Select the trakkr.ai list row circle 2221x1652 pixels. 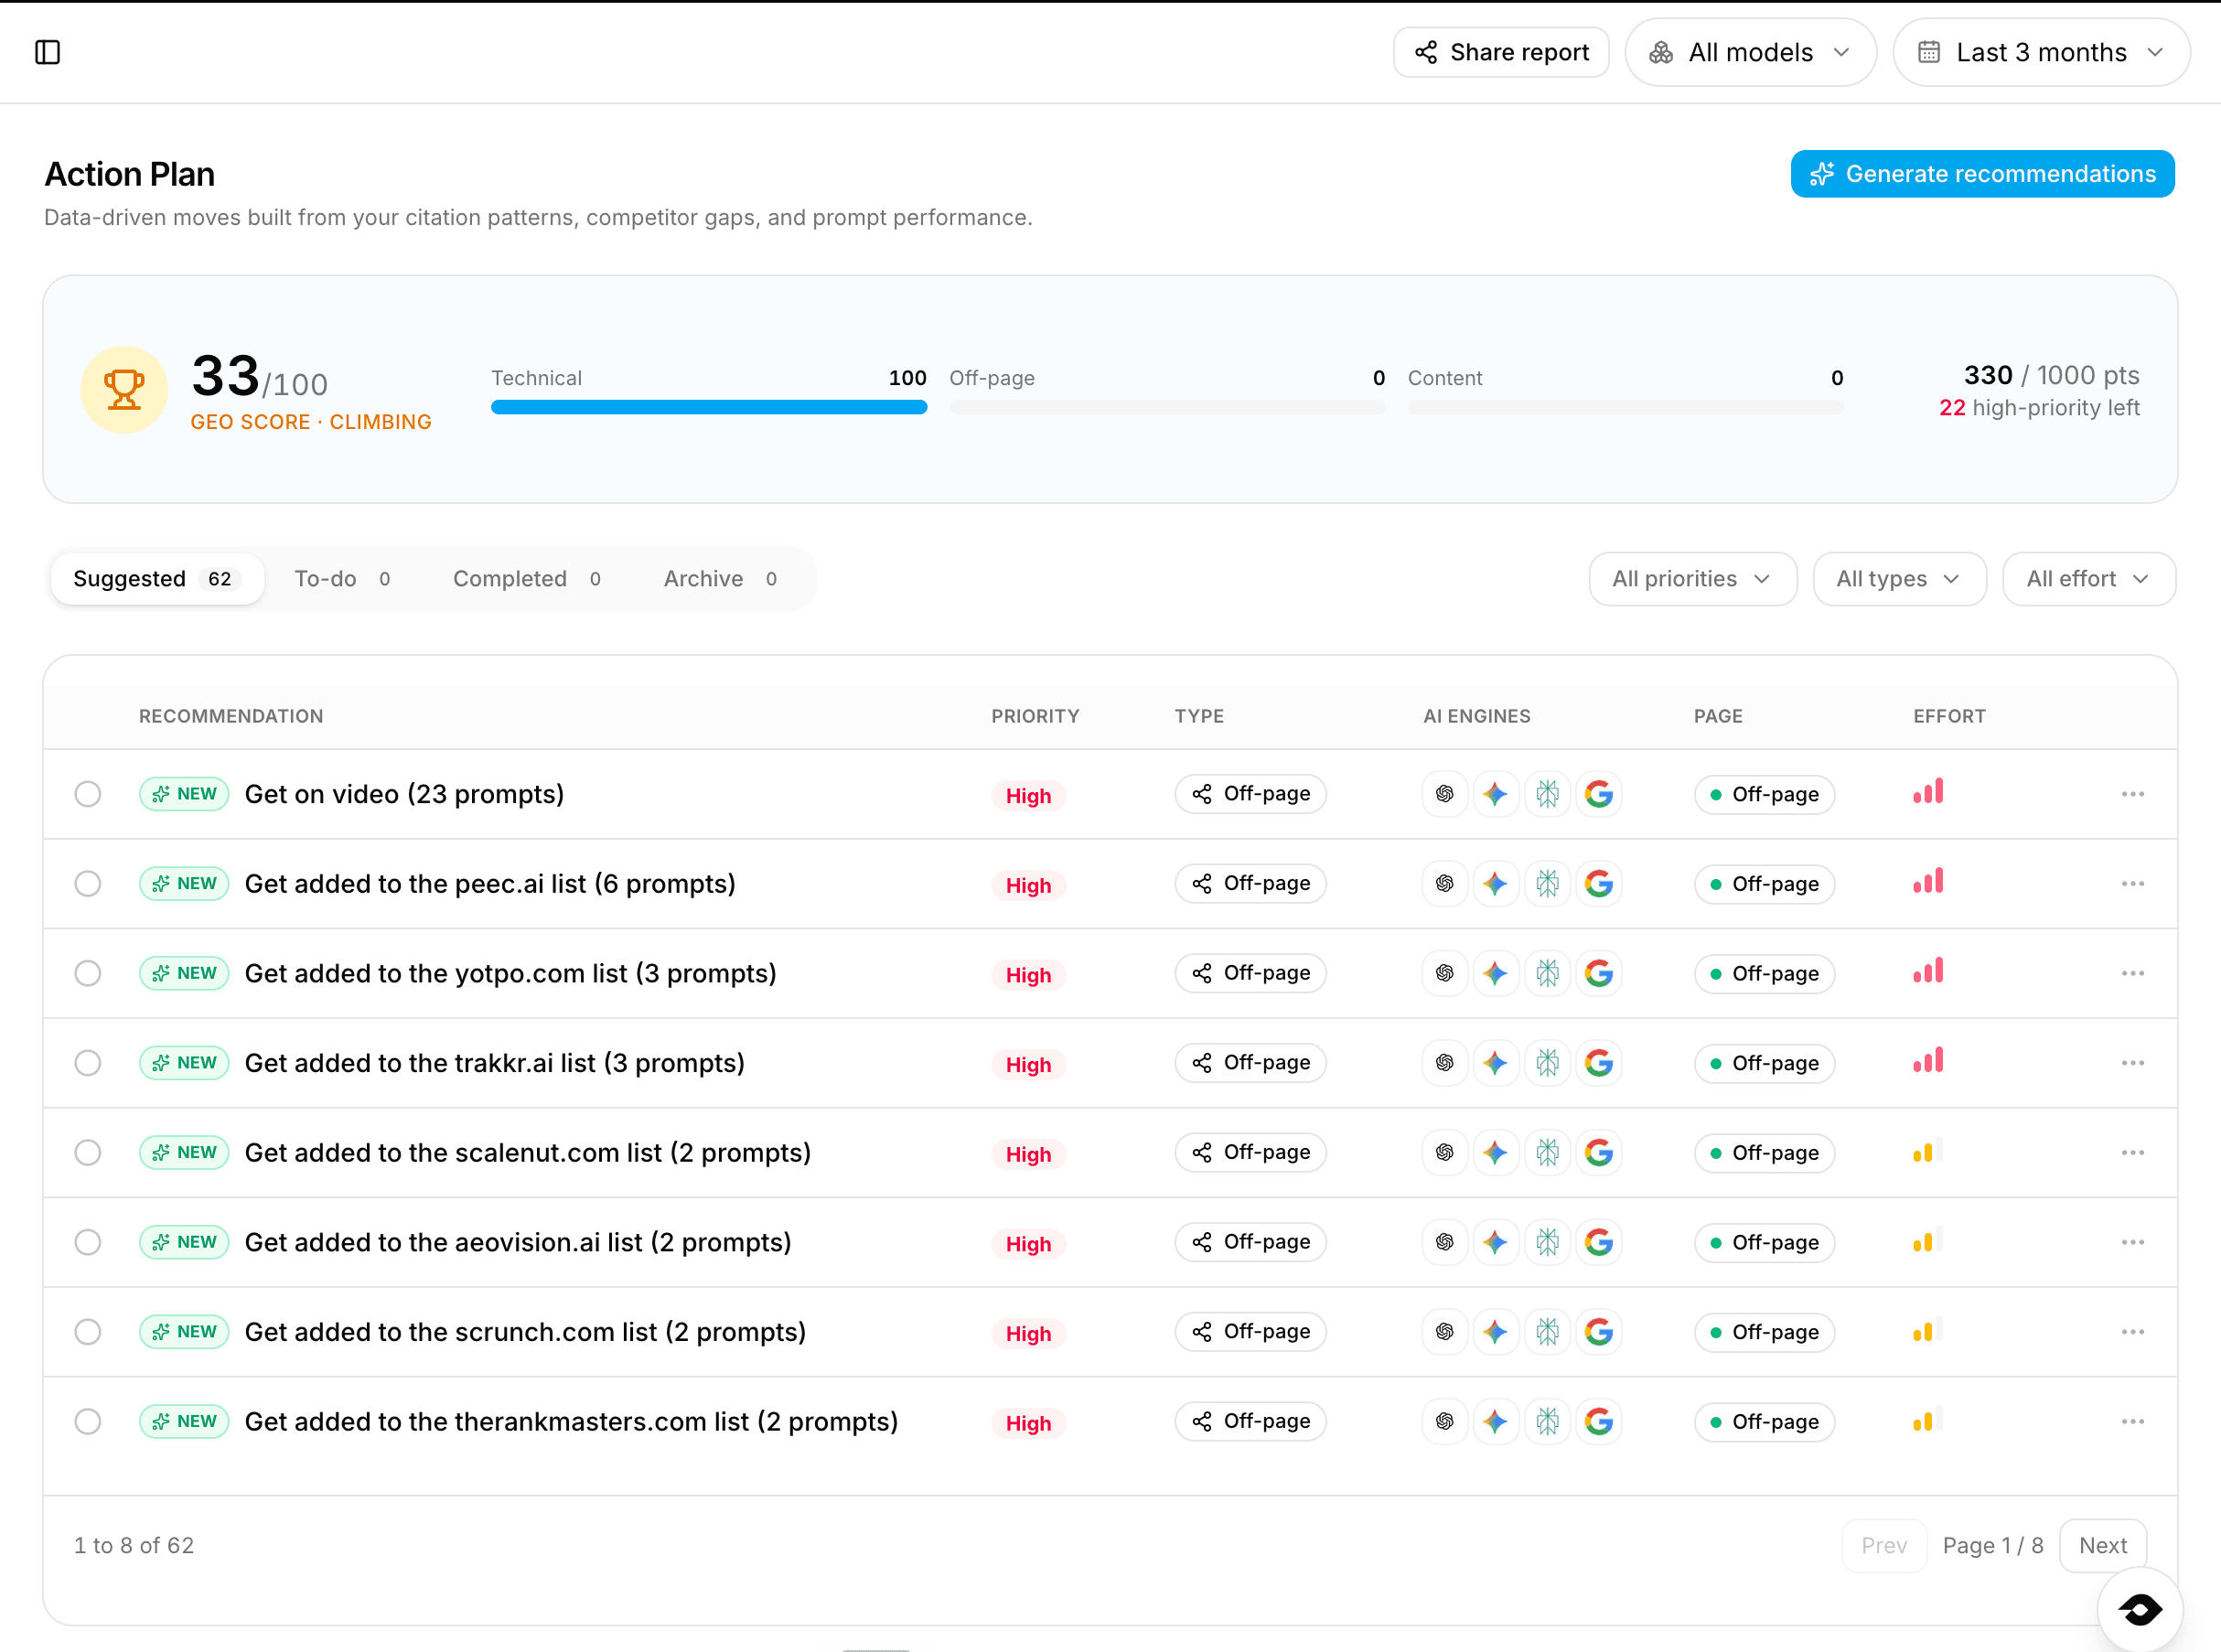(x=88, y=1063)
